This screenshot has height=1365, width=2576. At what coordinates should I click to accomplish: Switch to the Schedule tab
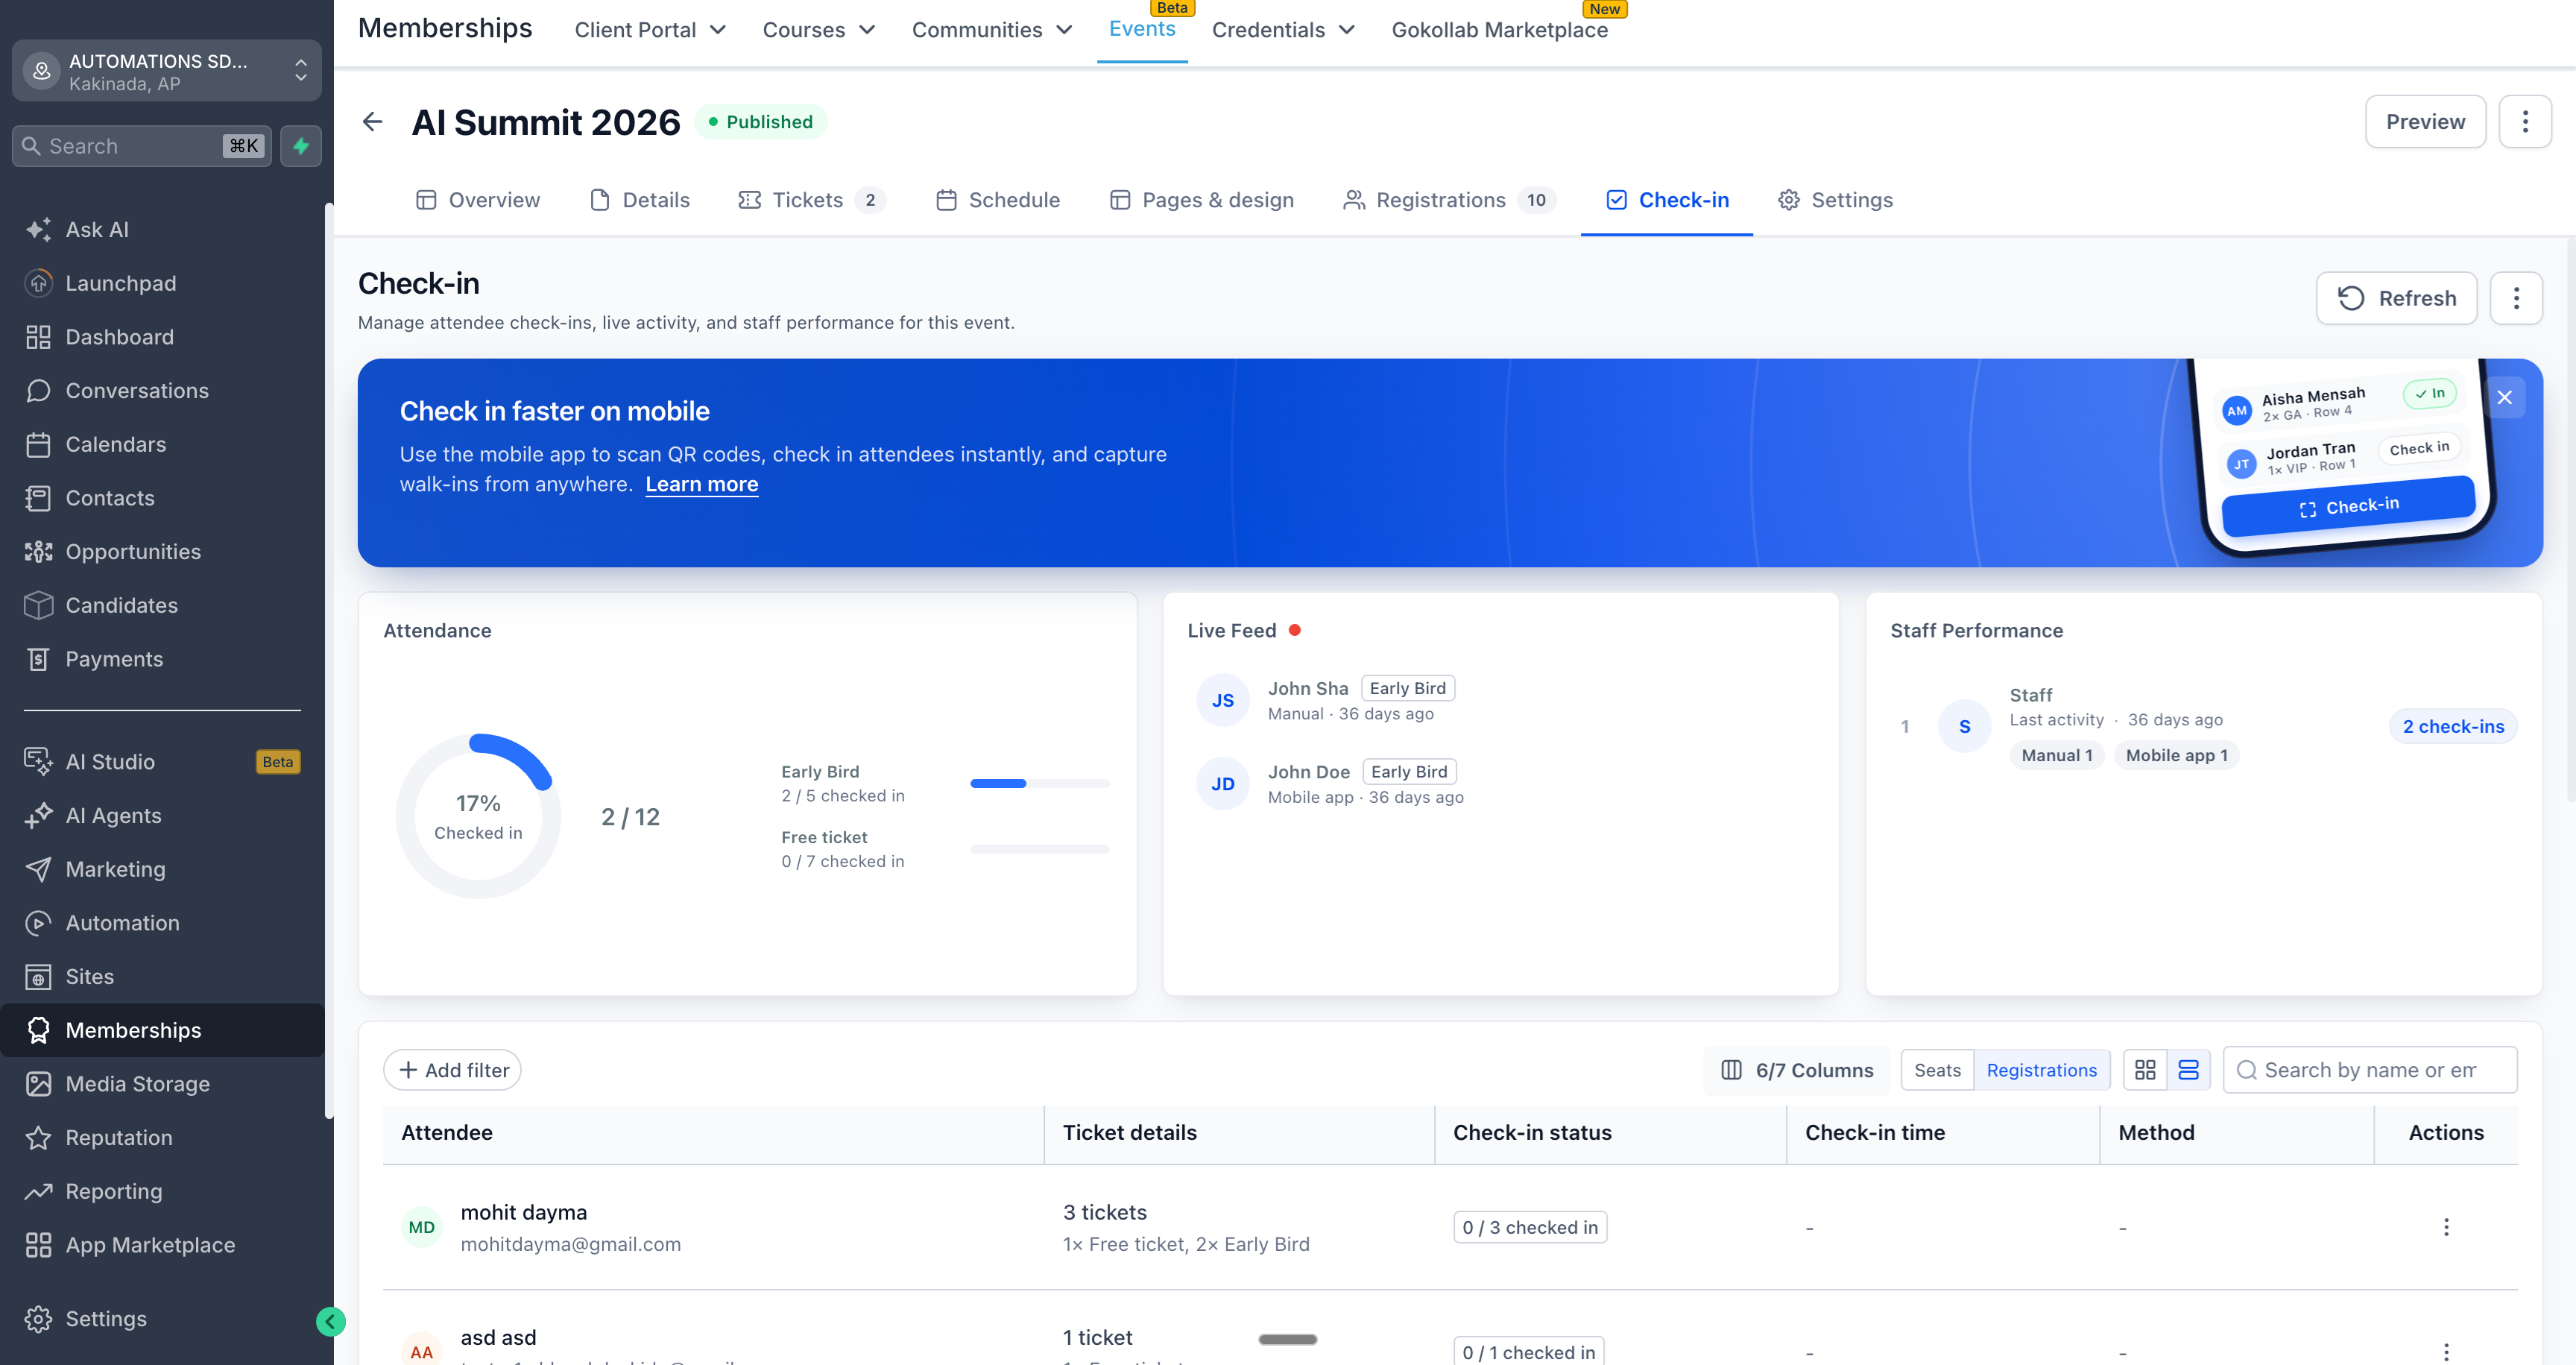click(998, 200)
